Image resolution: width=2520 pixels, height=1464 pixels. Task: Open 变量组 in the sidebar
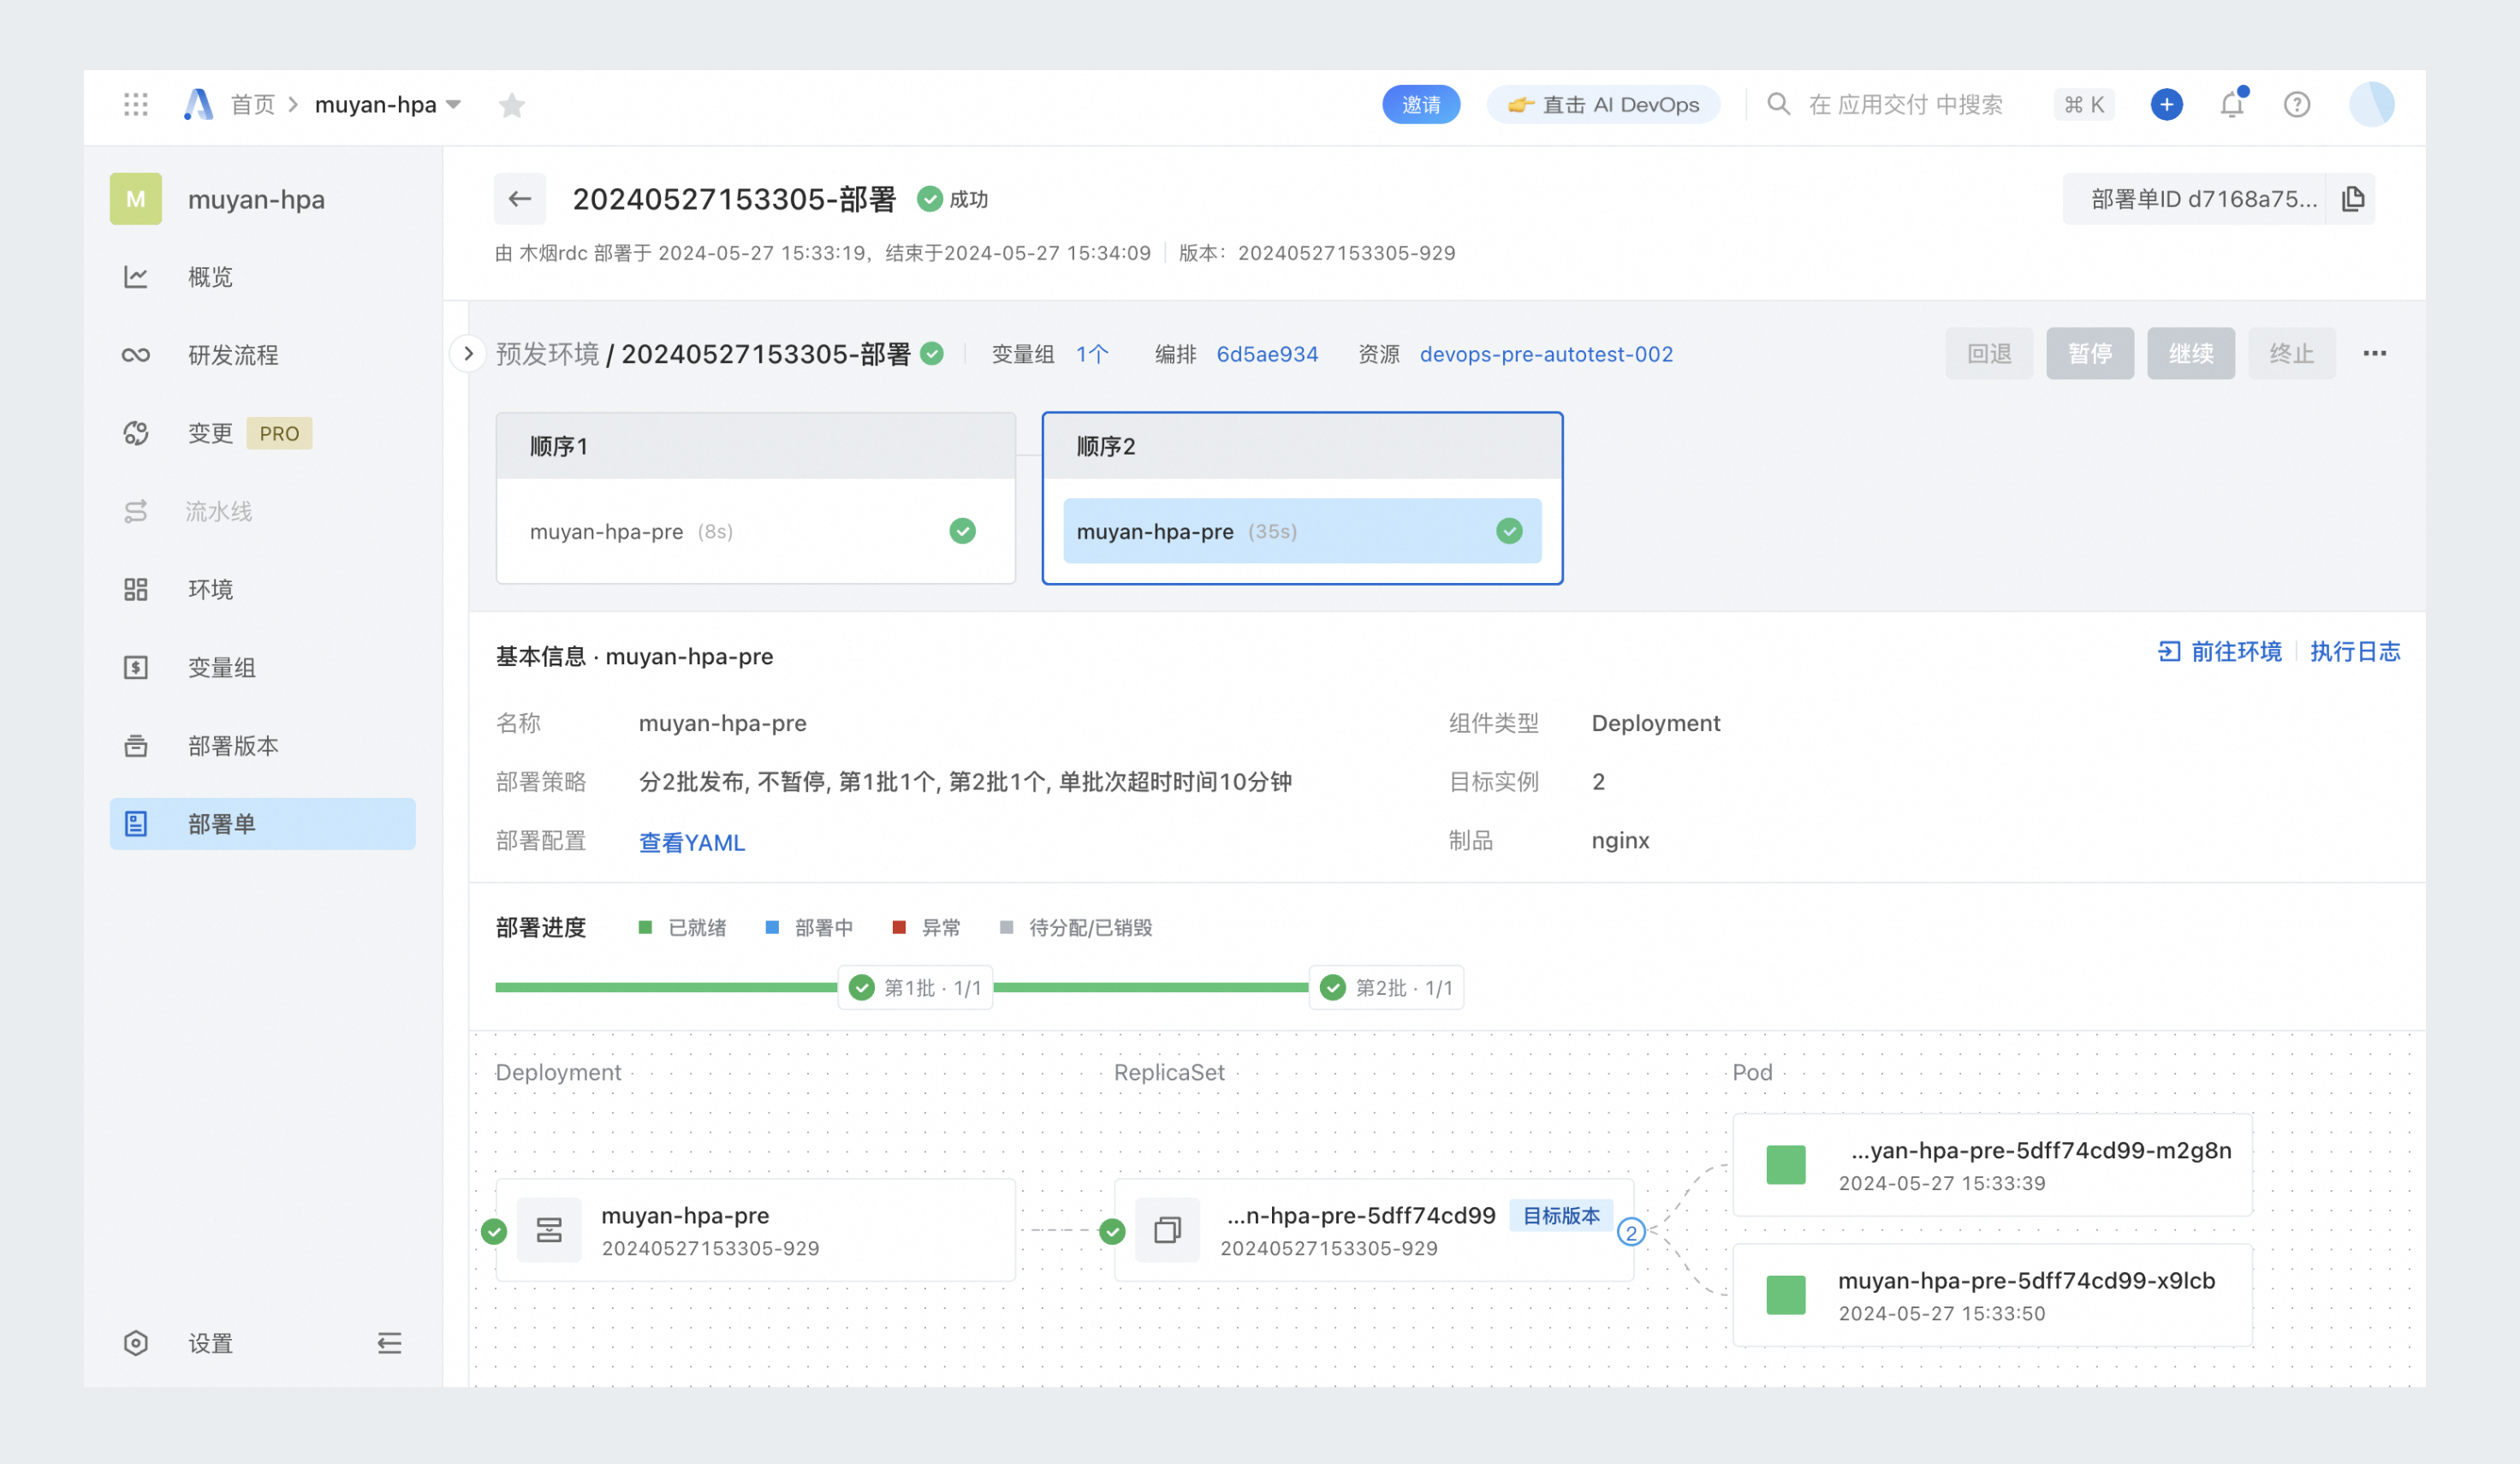tap(262, 668)
